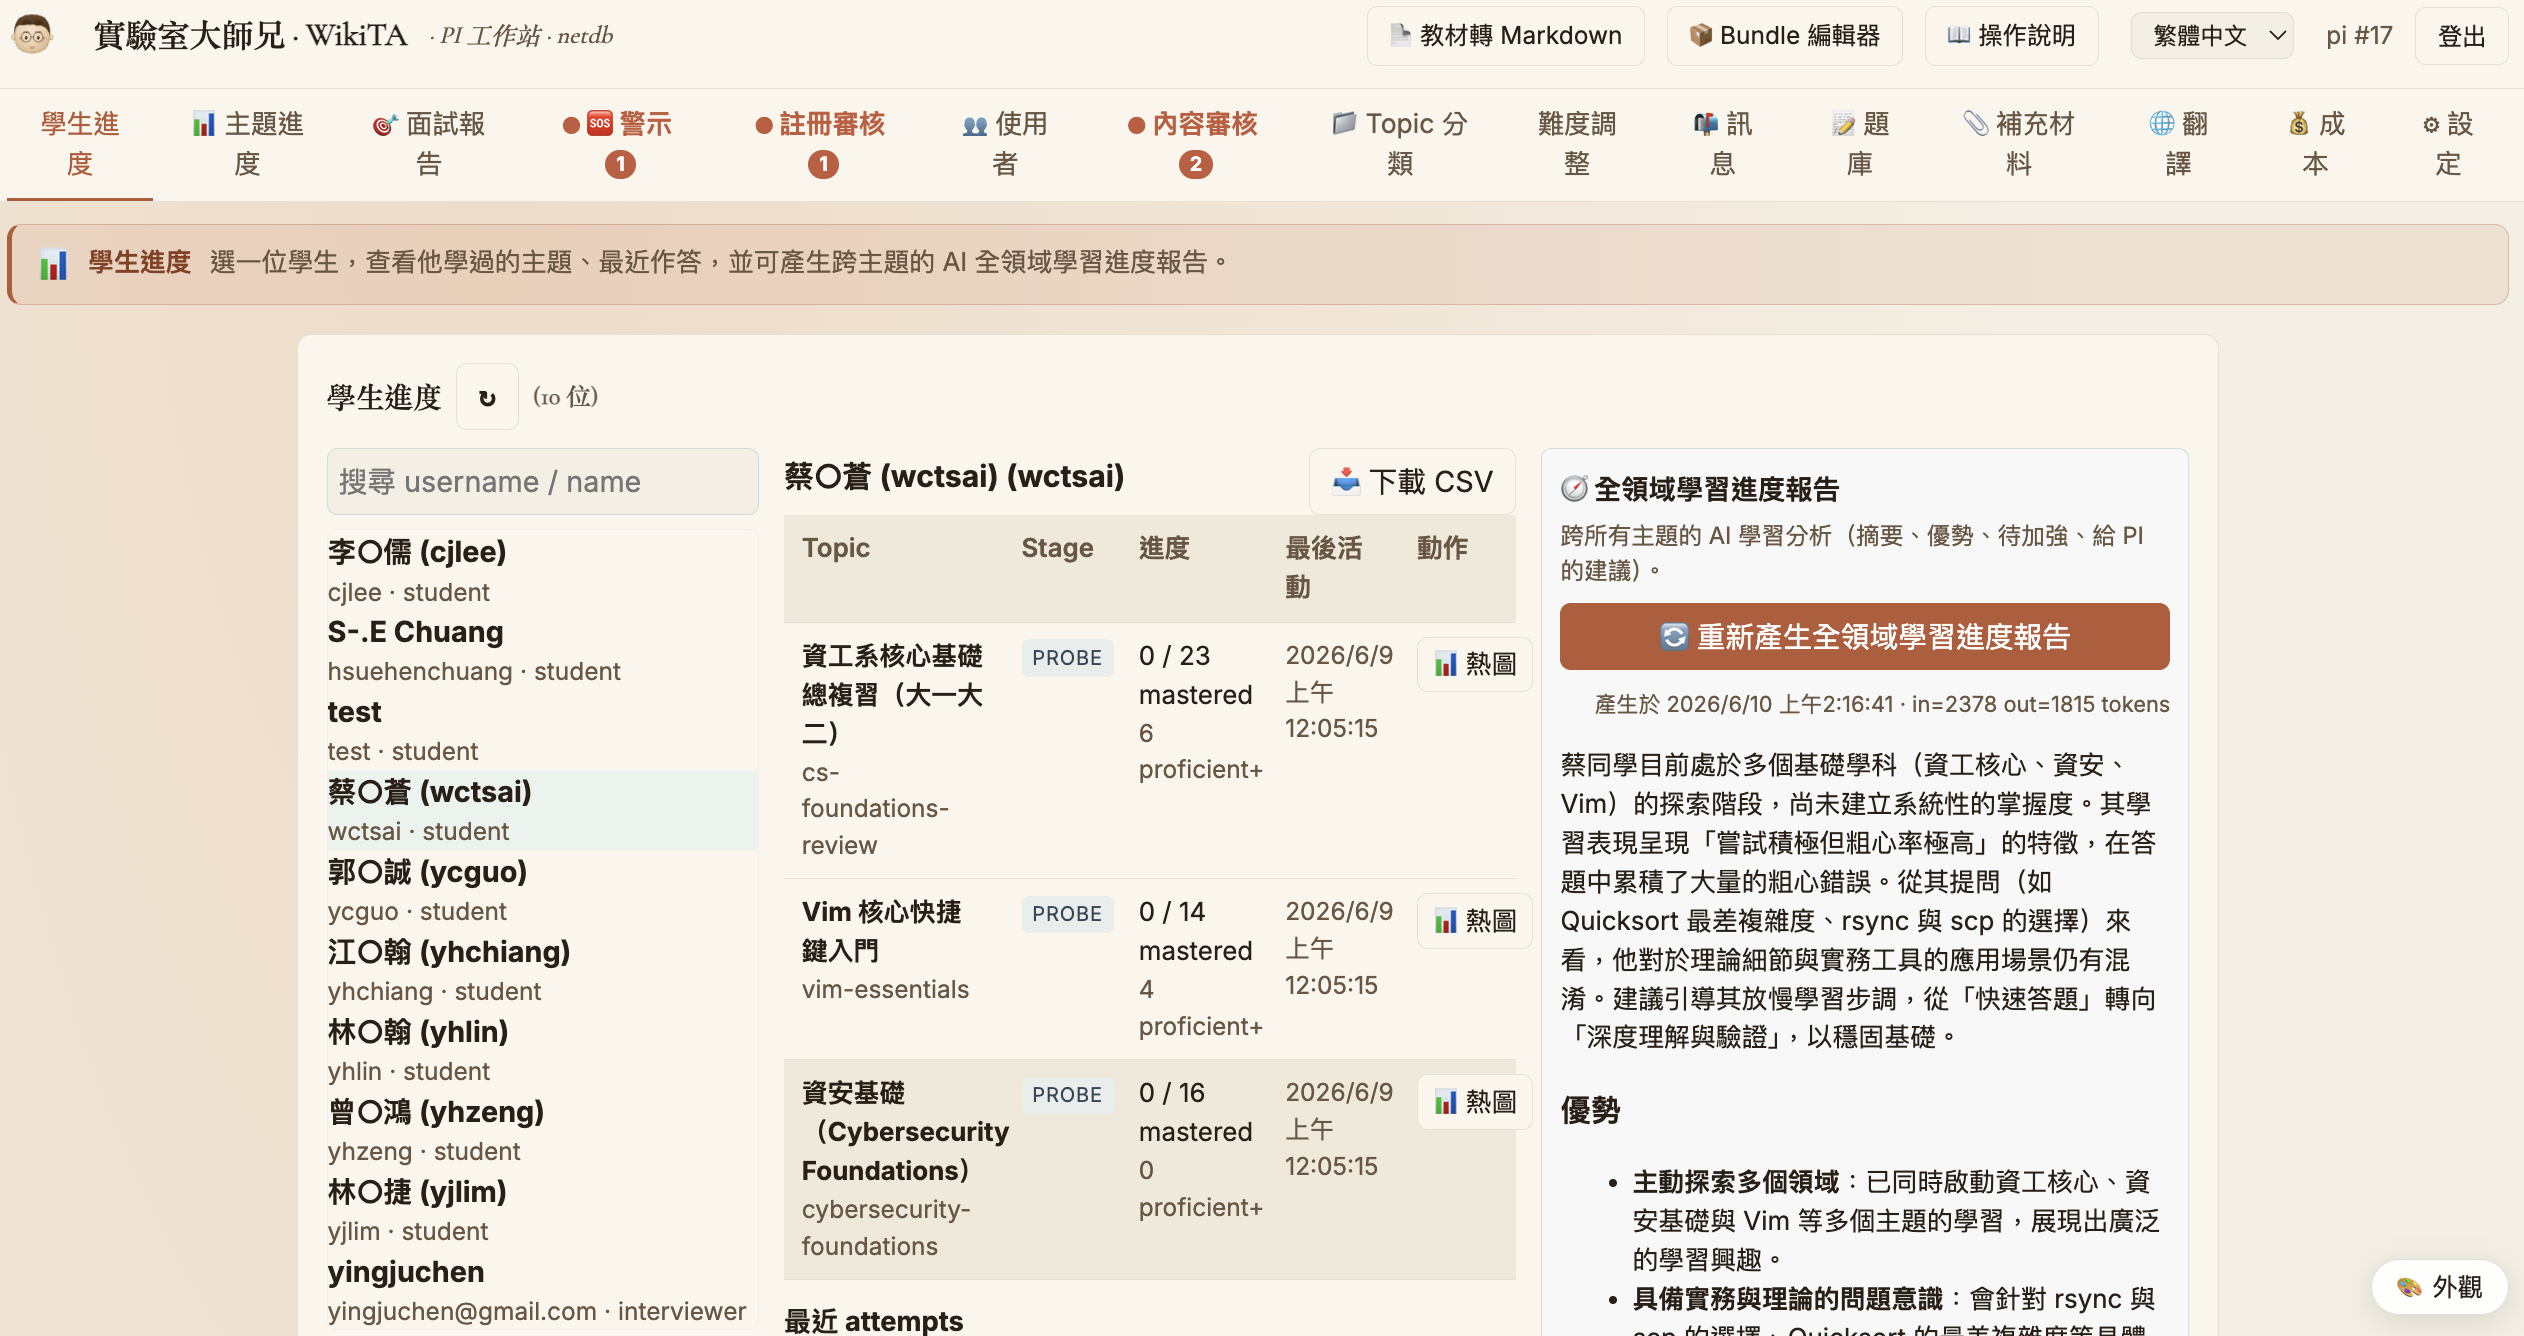Open the 內容審核 tab
Screen dimensions: 2524x1336
[x=1193, y=143]
